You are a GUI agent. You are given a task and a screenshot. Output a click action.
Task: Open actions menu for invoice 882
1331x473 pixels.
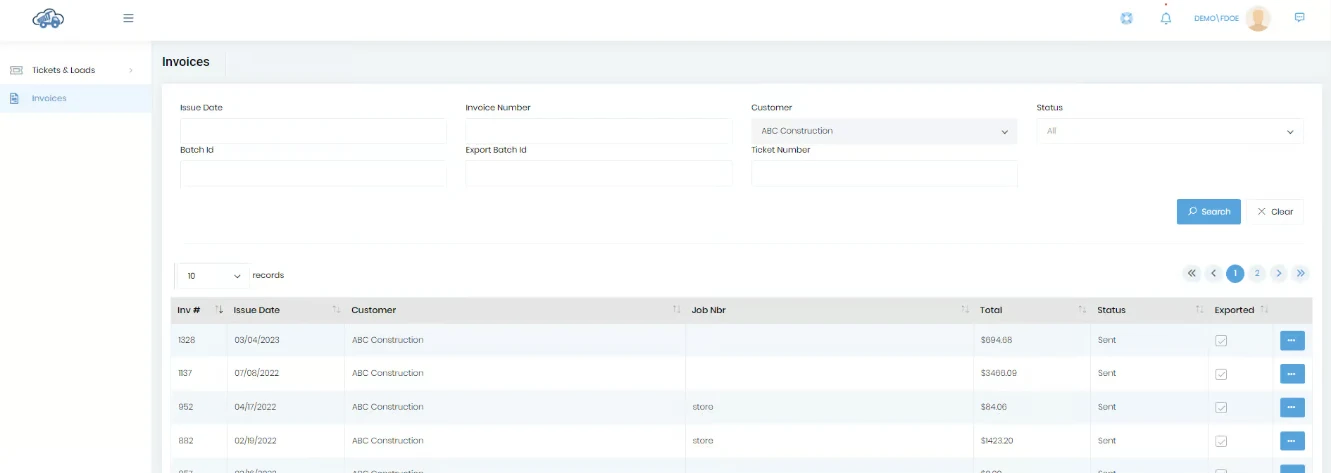point(1292,441)
